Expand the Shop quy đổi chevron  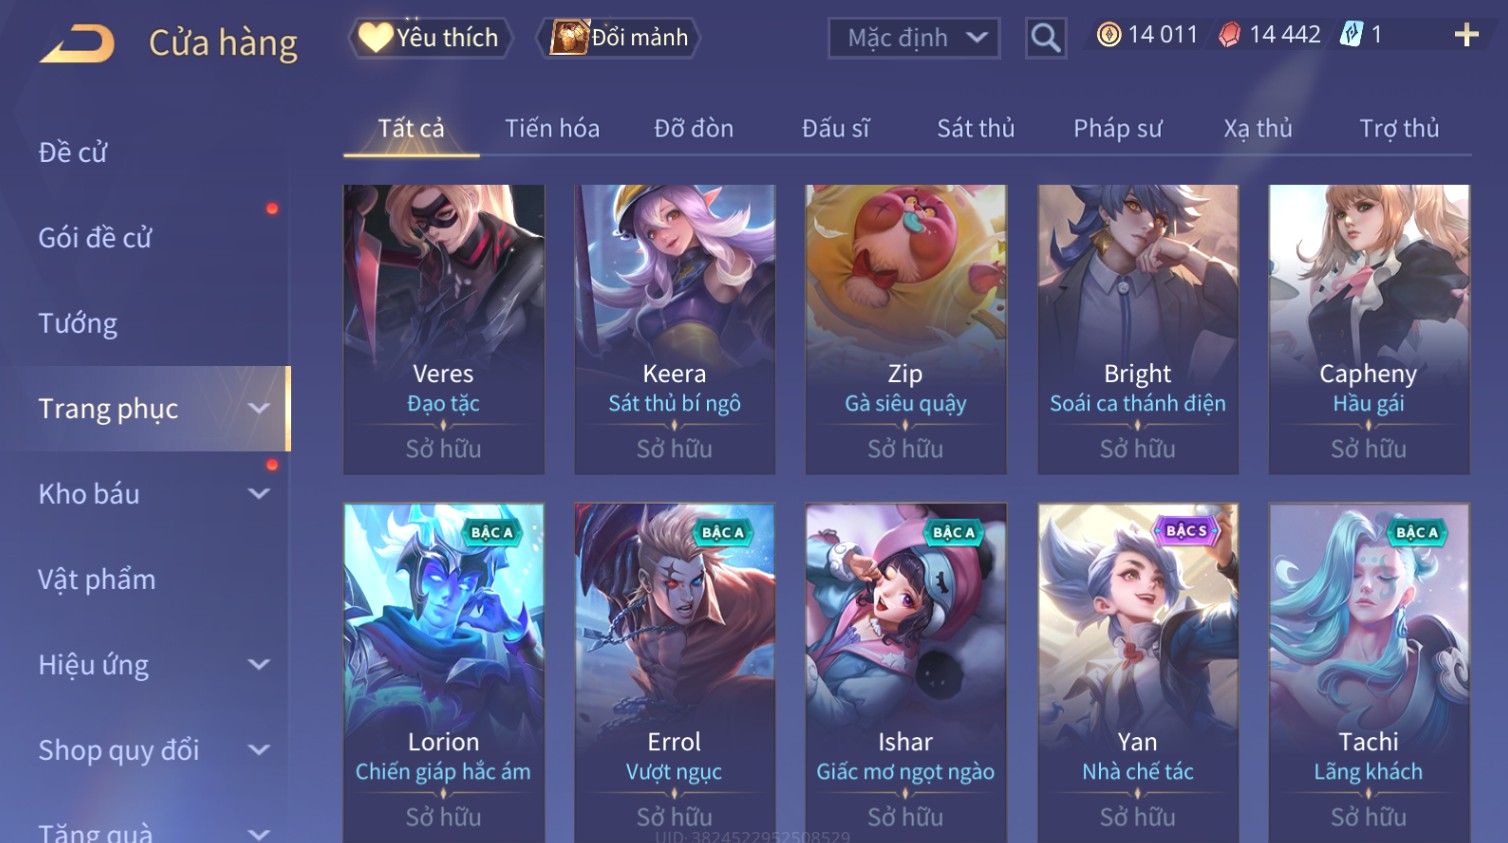click(x=259, y=750)
